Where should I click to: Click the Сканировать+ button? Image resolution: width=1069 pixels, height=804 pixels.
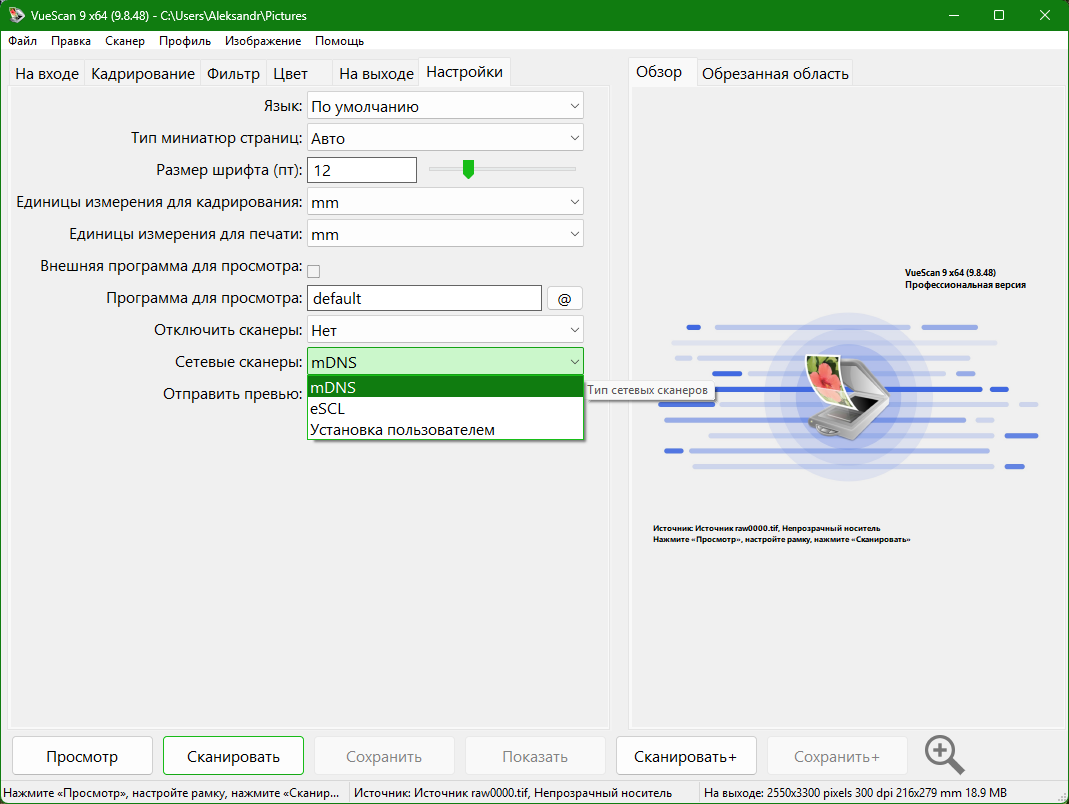(685, 757)
